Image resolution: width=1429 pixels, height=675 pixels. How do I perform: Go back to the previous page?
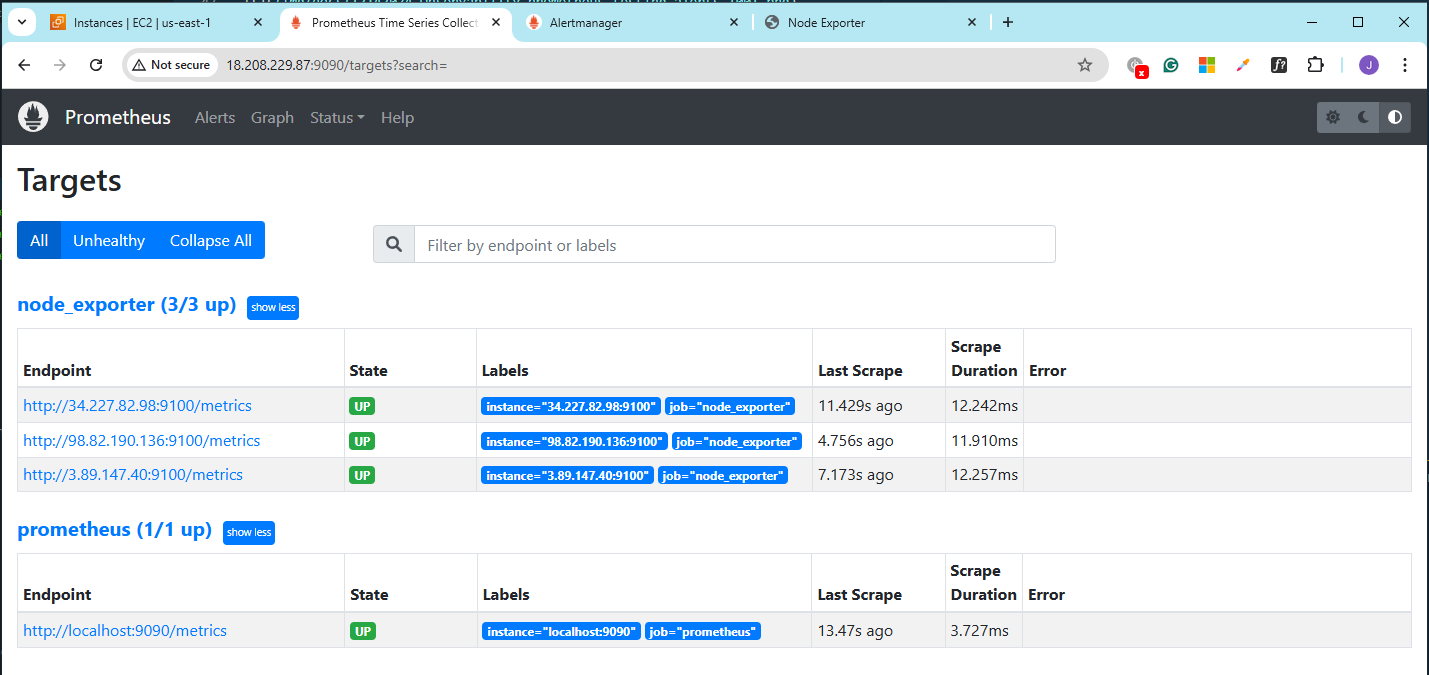click(25, 65)
